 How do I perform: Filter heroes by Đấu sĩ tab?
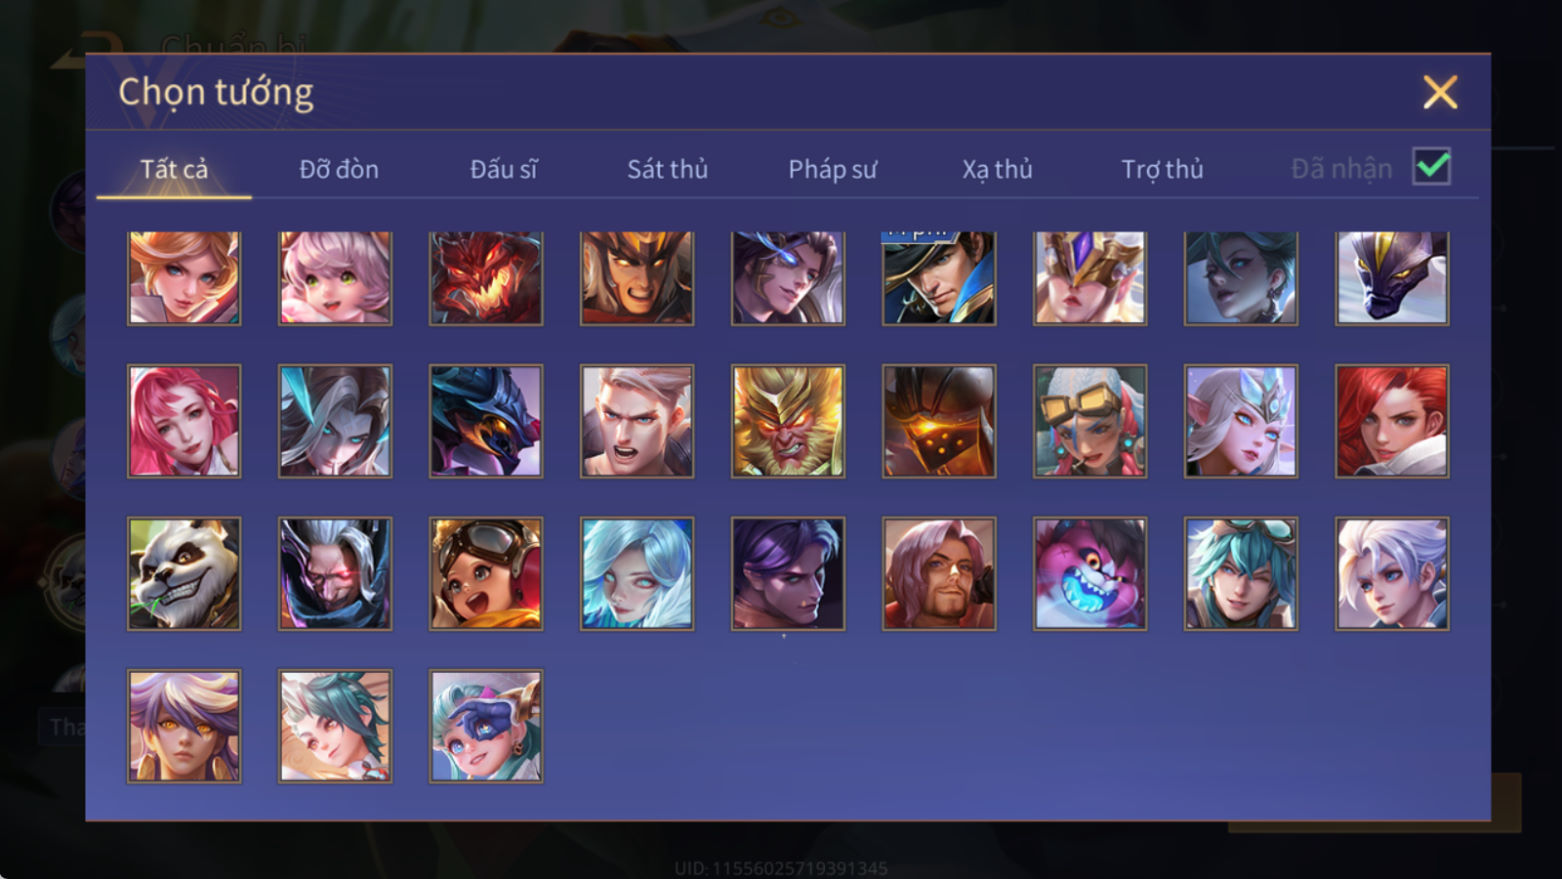coord(503,169)
